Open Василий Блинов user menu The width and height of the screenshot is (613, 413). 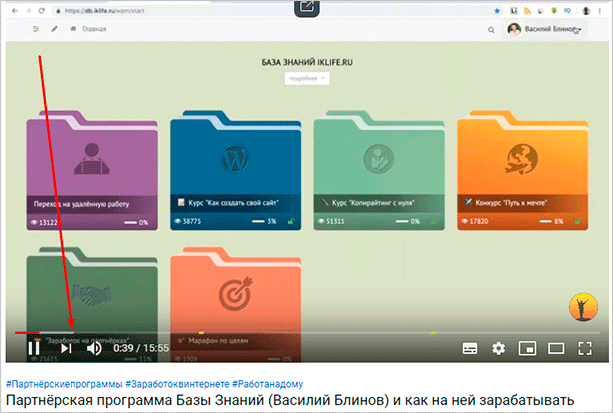pos(545,29)
